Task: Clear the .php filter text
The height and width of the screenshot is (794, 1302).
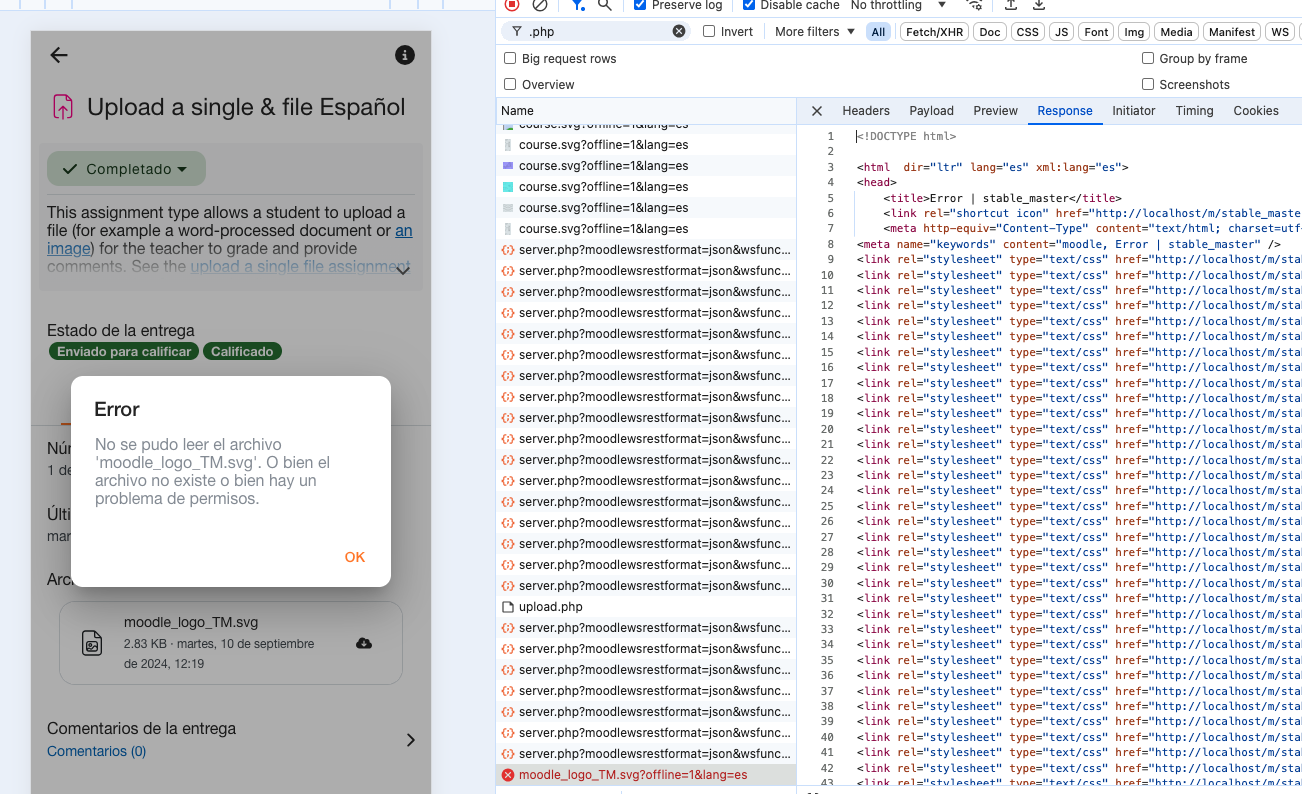Action: 679,32
